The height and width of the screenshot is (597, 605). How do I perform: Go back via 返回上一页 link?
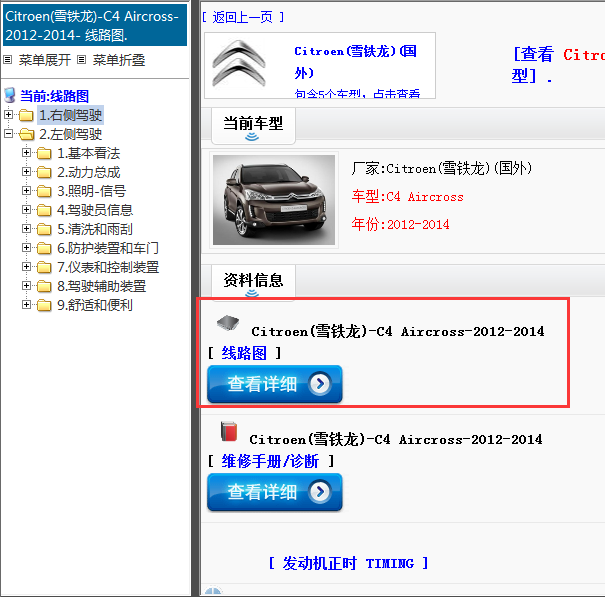click(243, 17)
